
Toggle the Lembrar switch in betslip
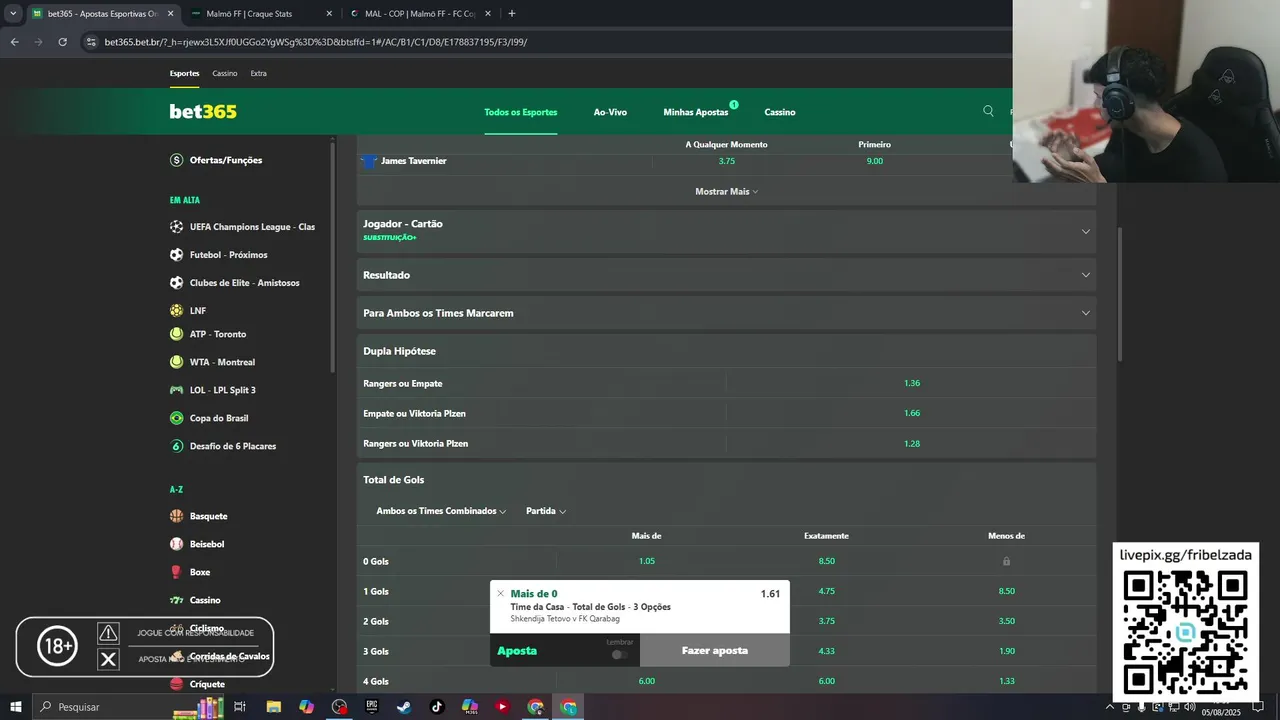click(620, 654)
